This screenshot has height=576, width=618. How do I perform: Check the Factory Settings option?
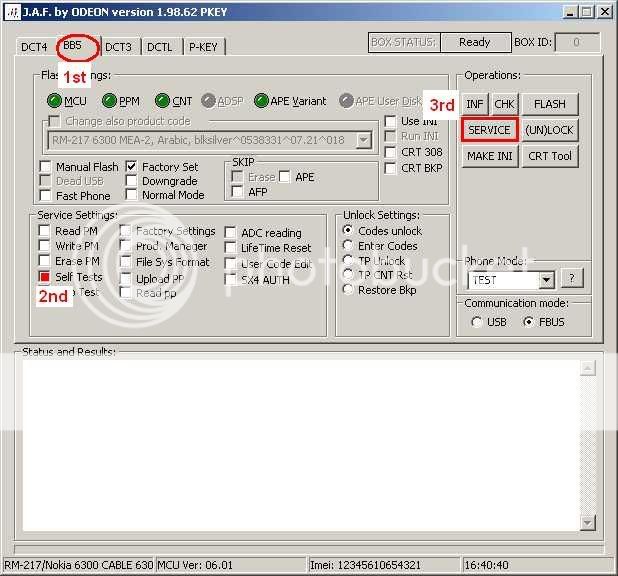pos(125,231)
